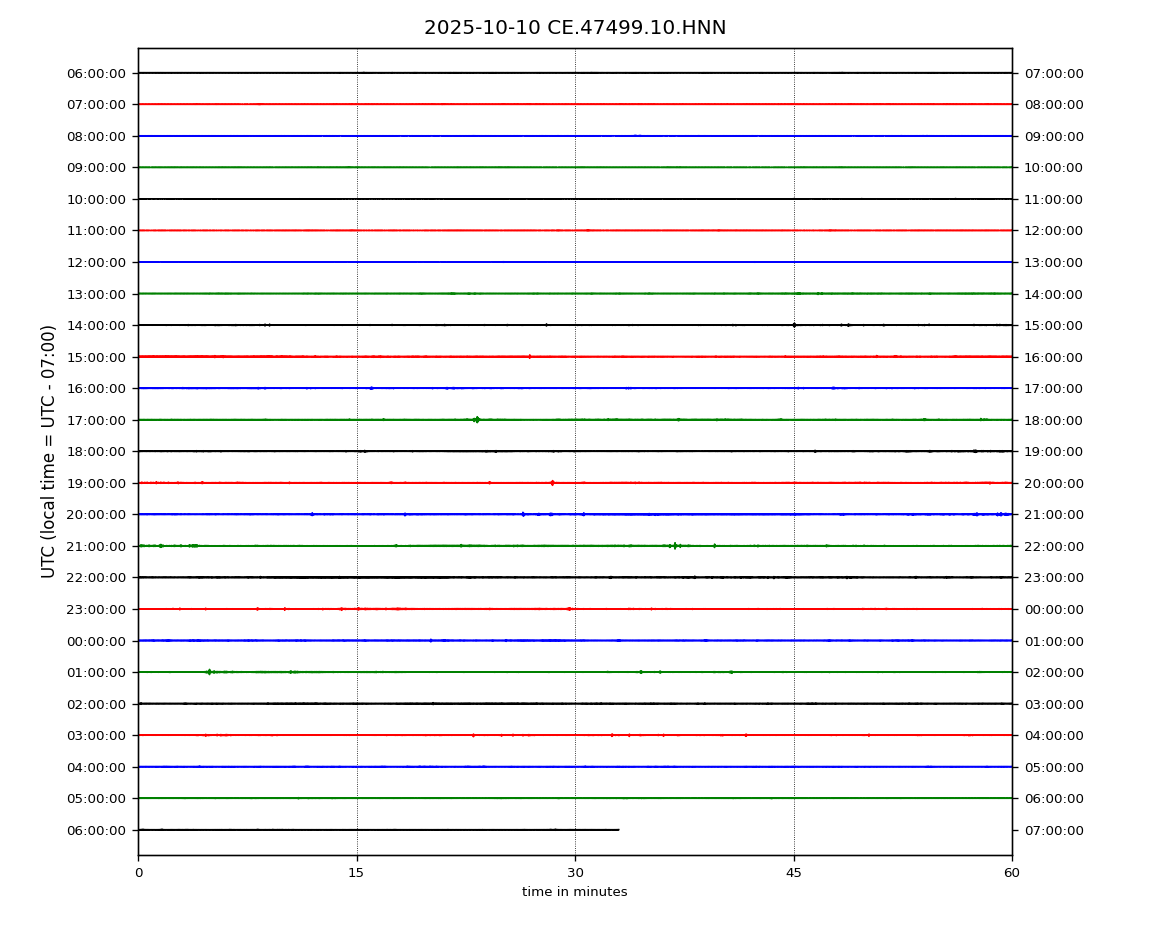Screen dimensions: 1150x950
Task: Select the 45 minute x-axis tick label
Action: point(794,873)
